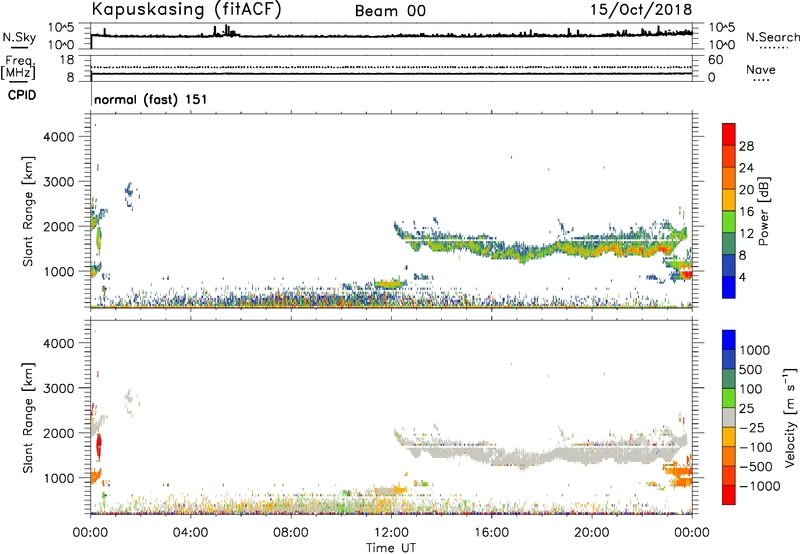This screenshot has height=554, width=800.
Task: Click the '16:00' time axis tick label
Action: click(x=491, y=533)
